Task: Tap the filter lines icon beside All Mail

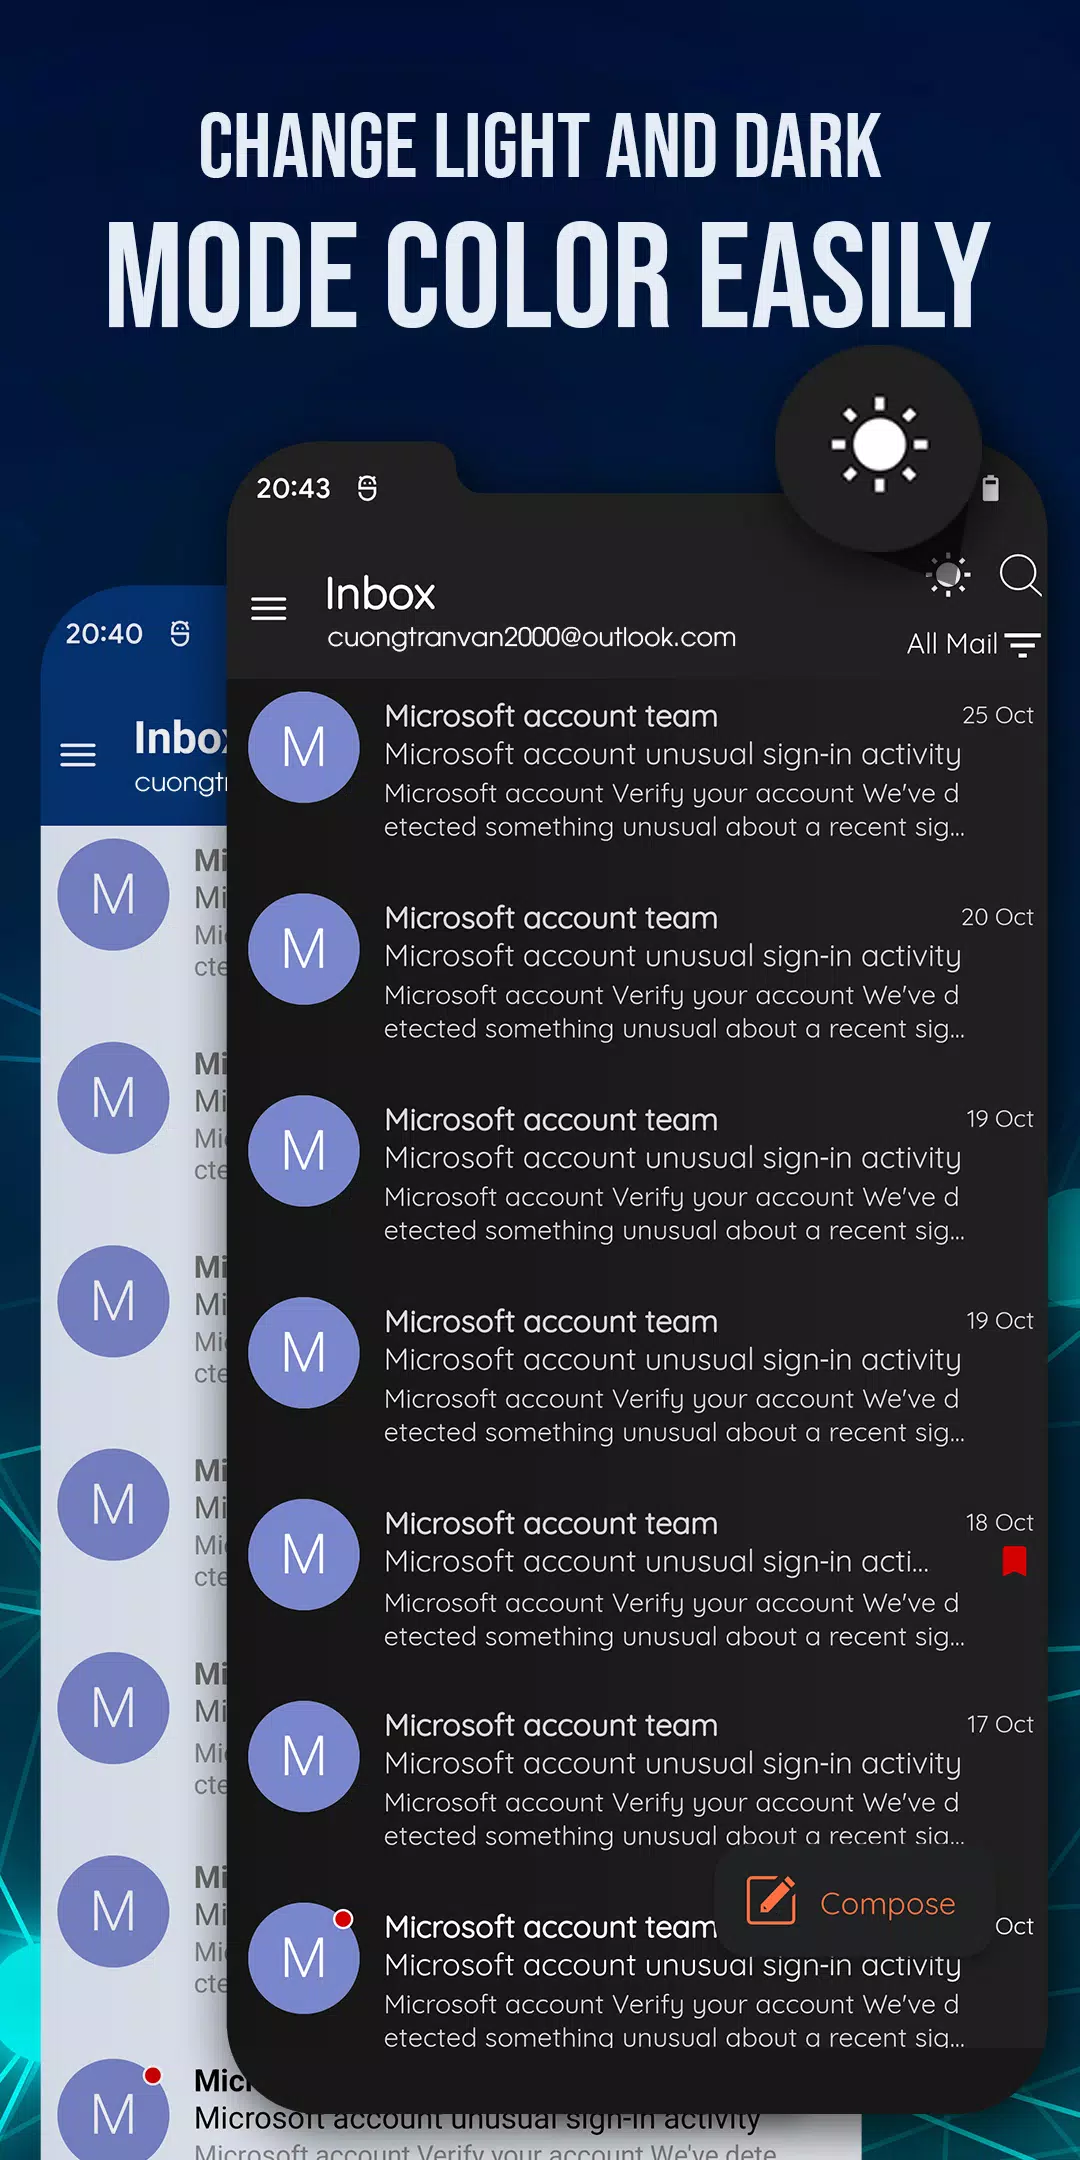Action: coord(1022,645)
